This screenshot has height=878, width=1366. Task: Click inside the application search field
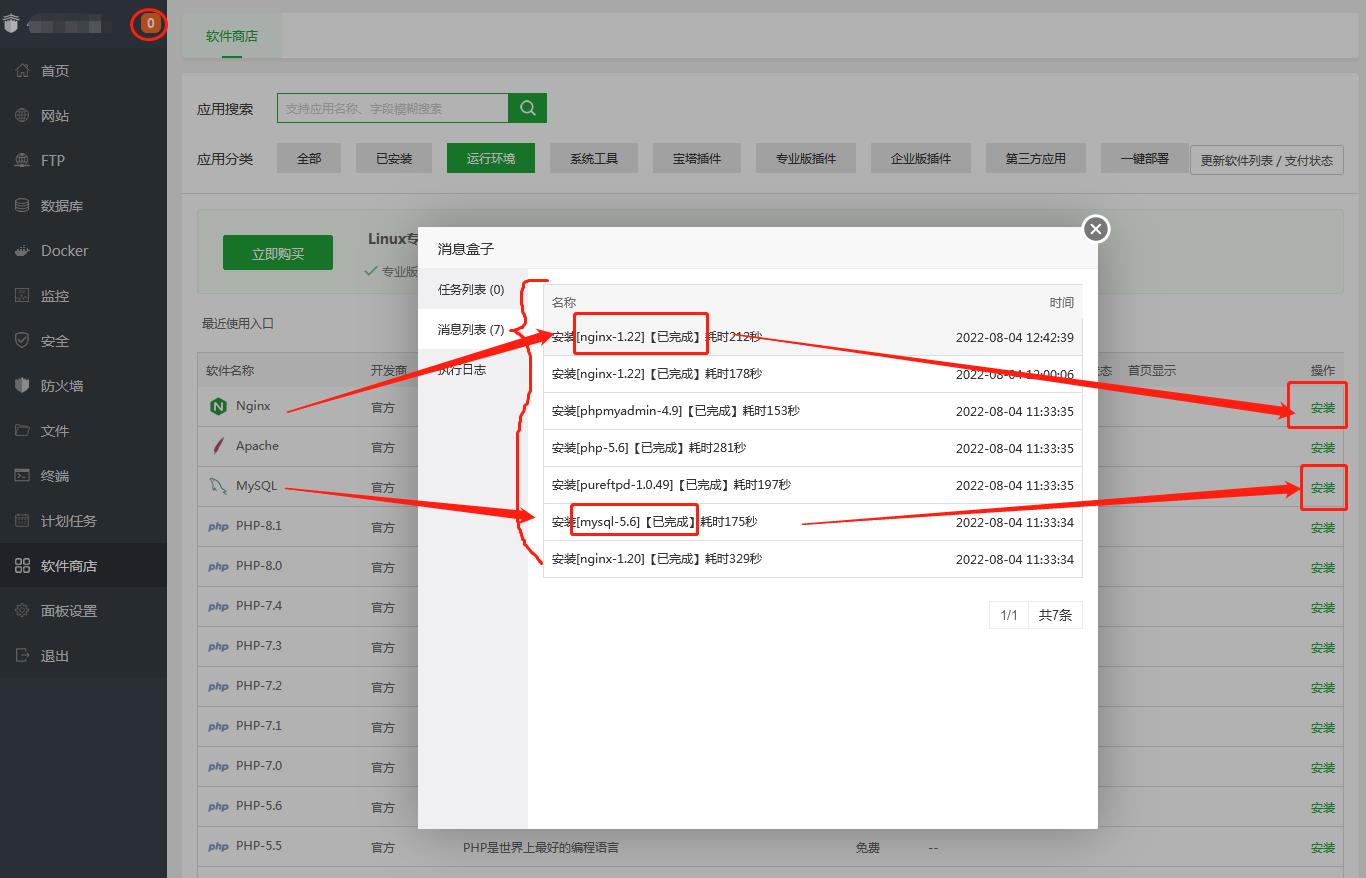click(x=392, y=108)
